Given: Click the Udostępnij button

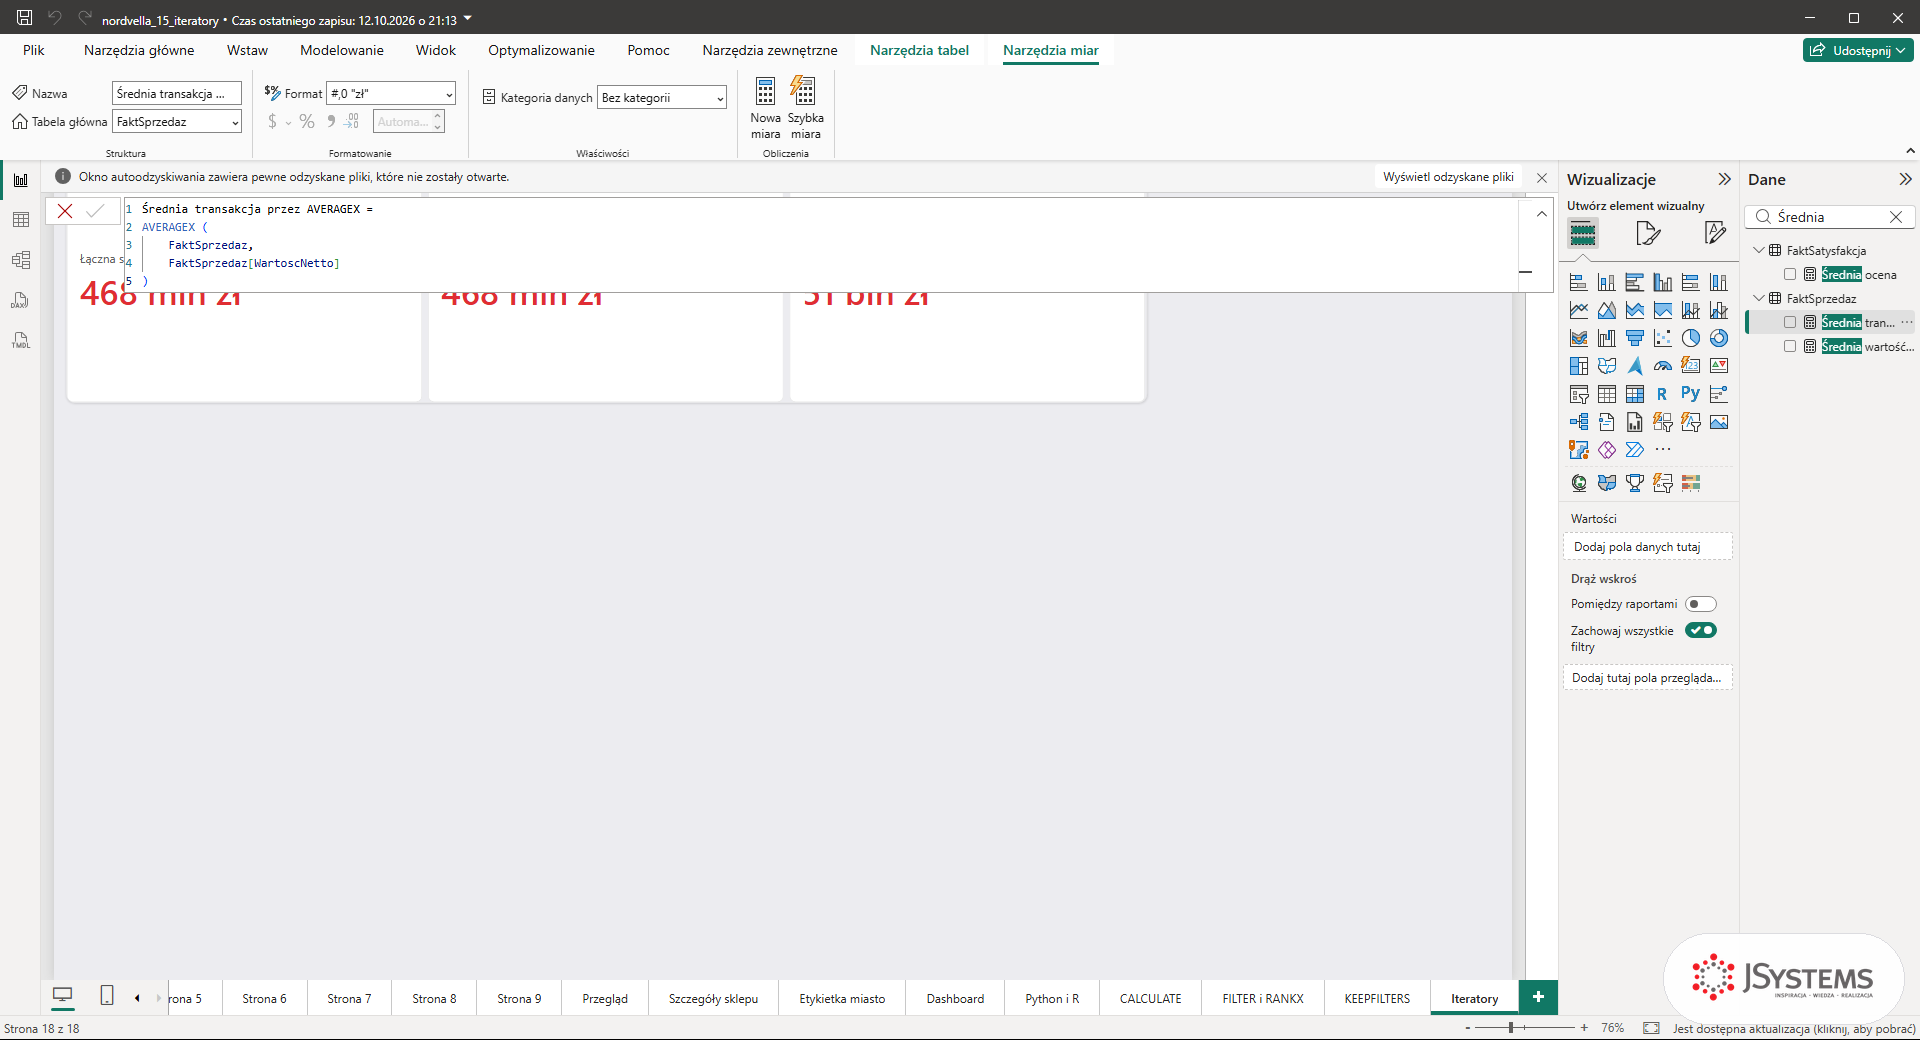Looking at the screenshot, I should (1858, 50).
